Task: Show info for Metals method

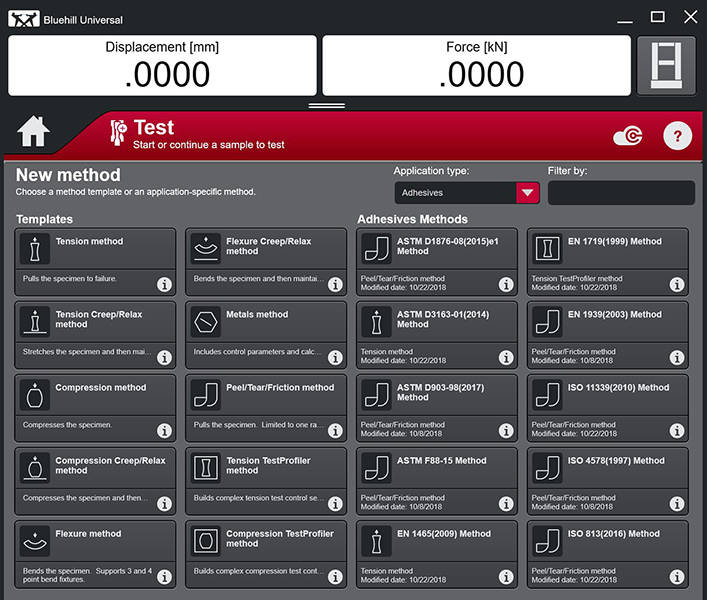Action: [335, 357]
